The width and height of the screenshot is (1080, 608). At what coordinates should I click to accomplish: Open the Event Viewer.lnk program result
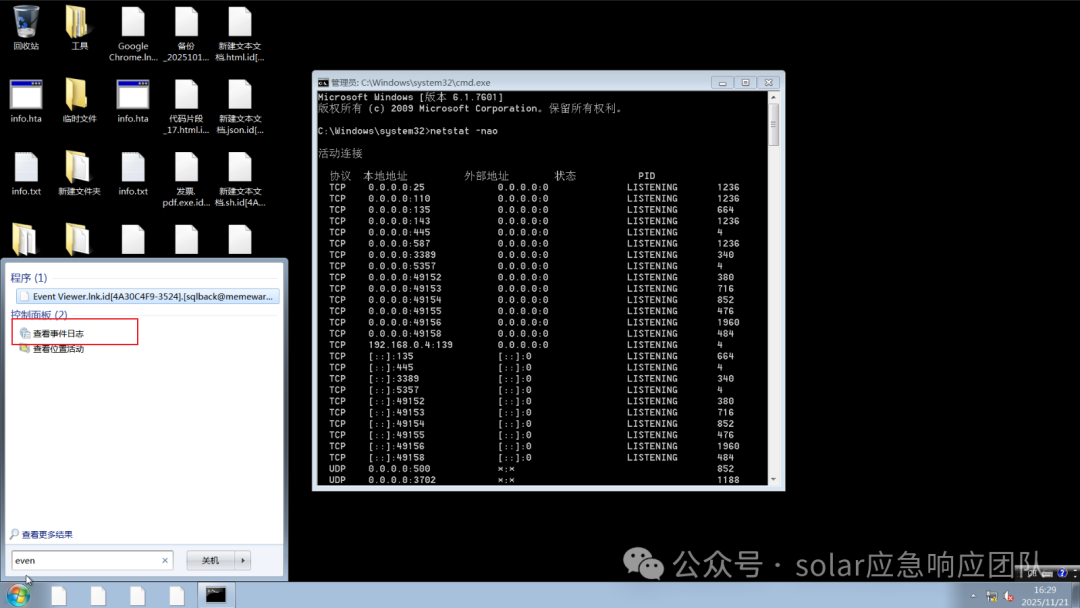(x=147, y=296)
